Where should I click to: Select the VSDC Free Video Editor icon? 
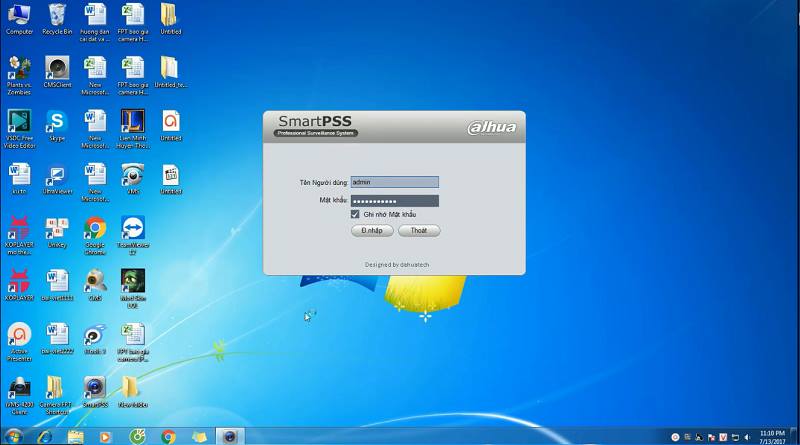click(19, 129)
